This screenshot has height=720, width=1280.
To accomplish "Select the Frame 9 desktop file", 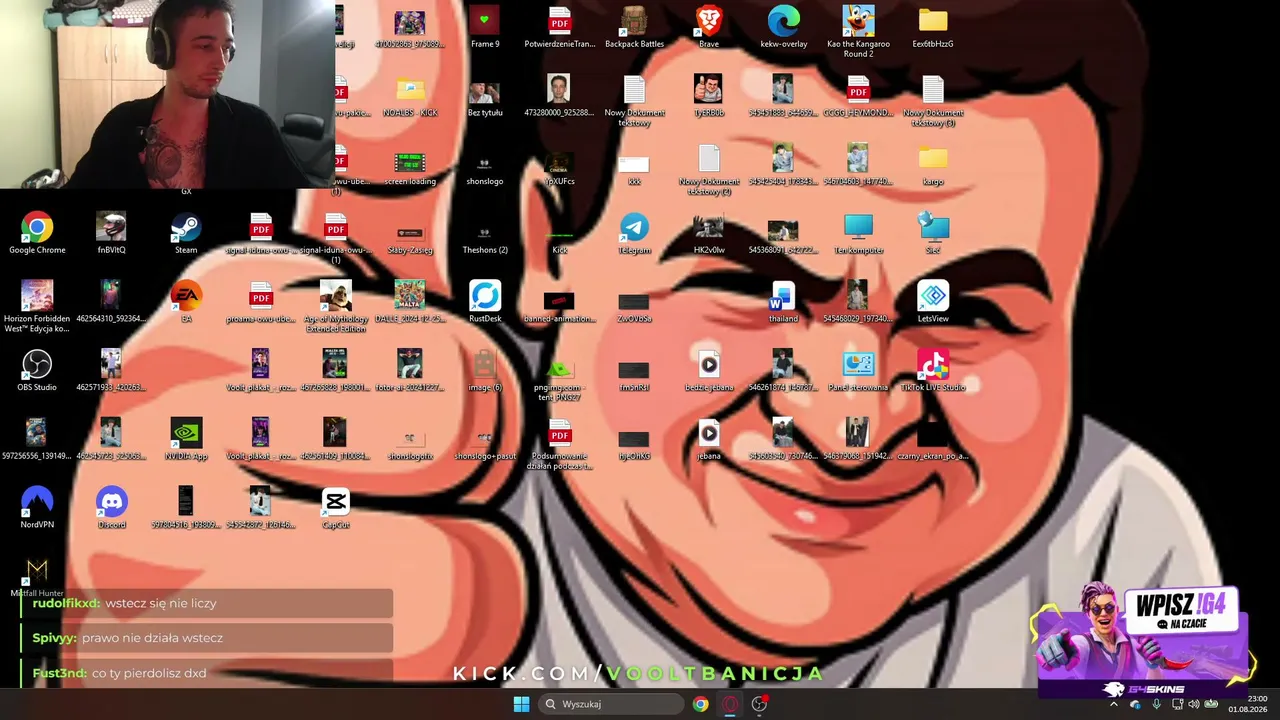I will [x=485, y=27].
